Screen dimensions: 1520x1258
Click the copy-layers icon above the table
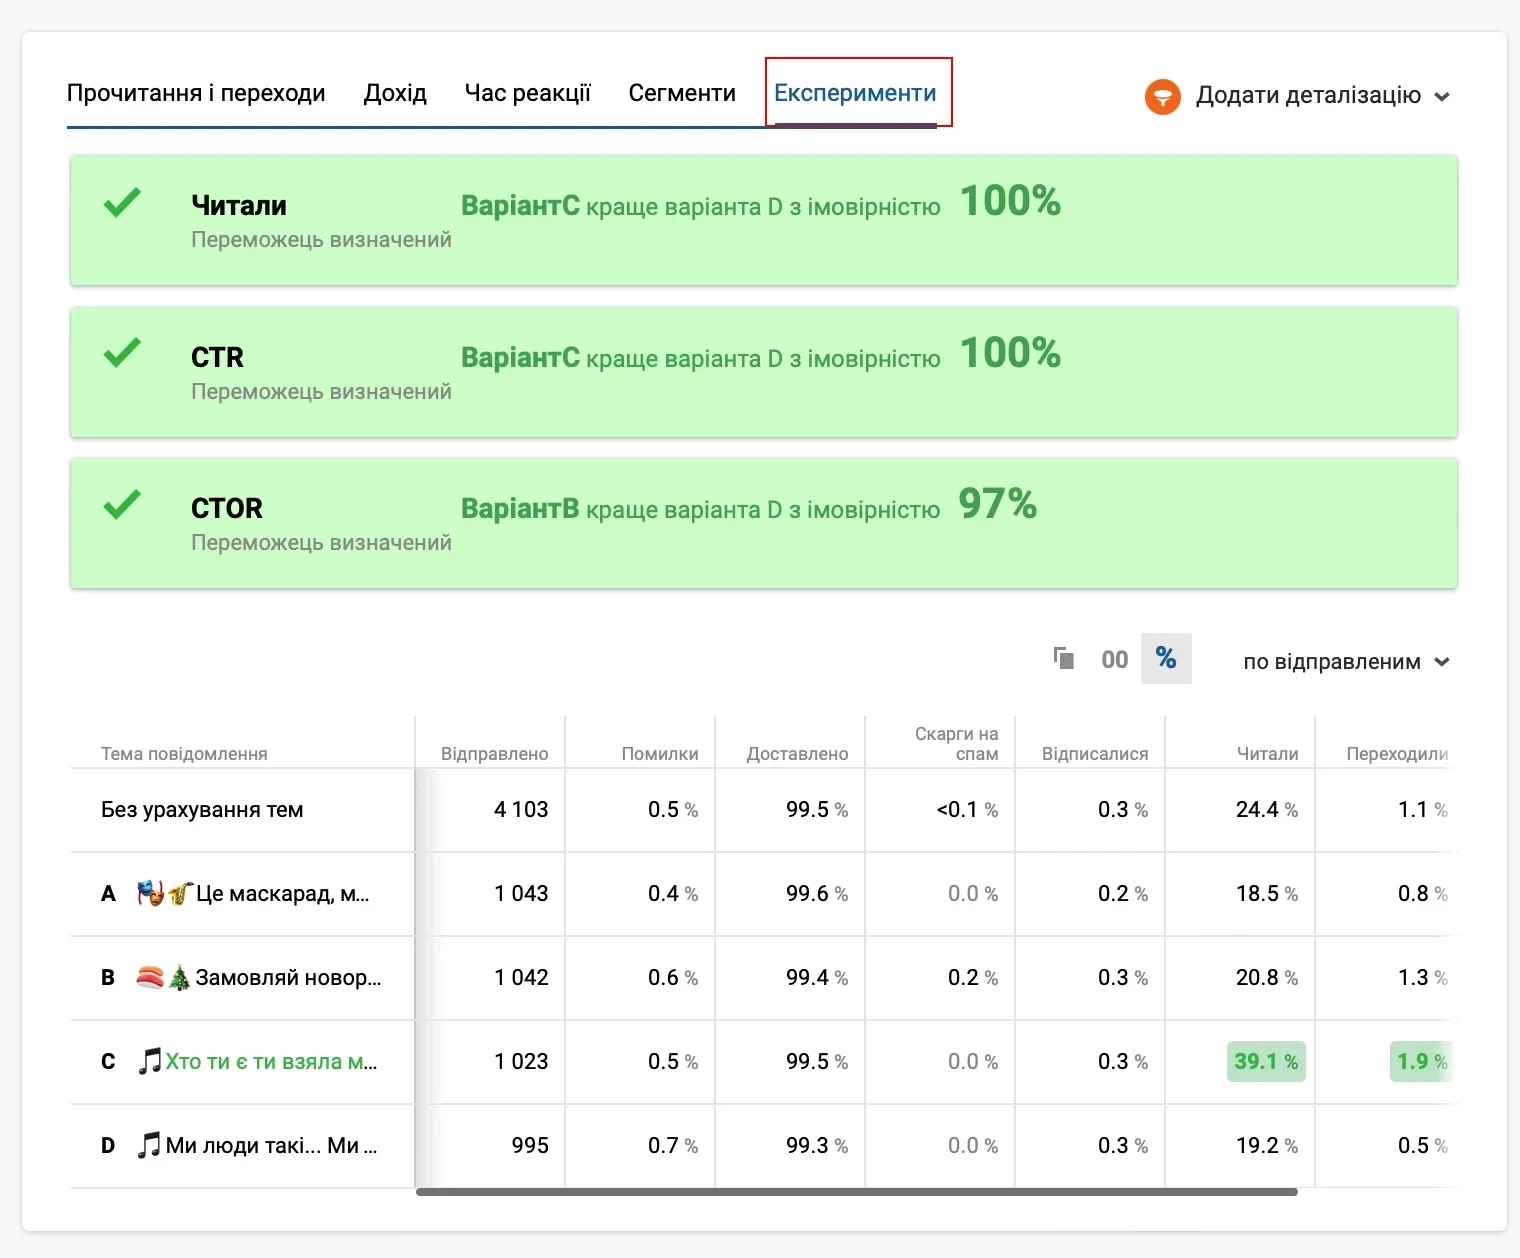[x=1064, y=658]
